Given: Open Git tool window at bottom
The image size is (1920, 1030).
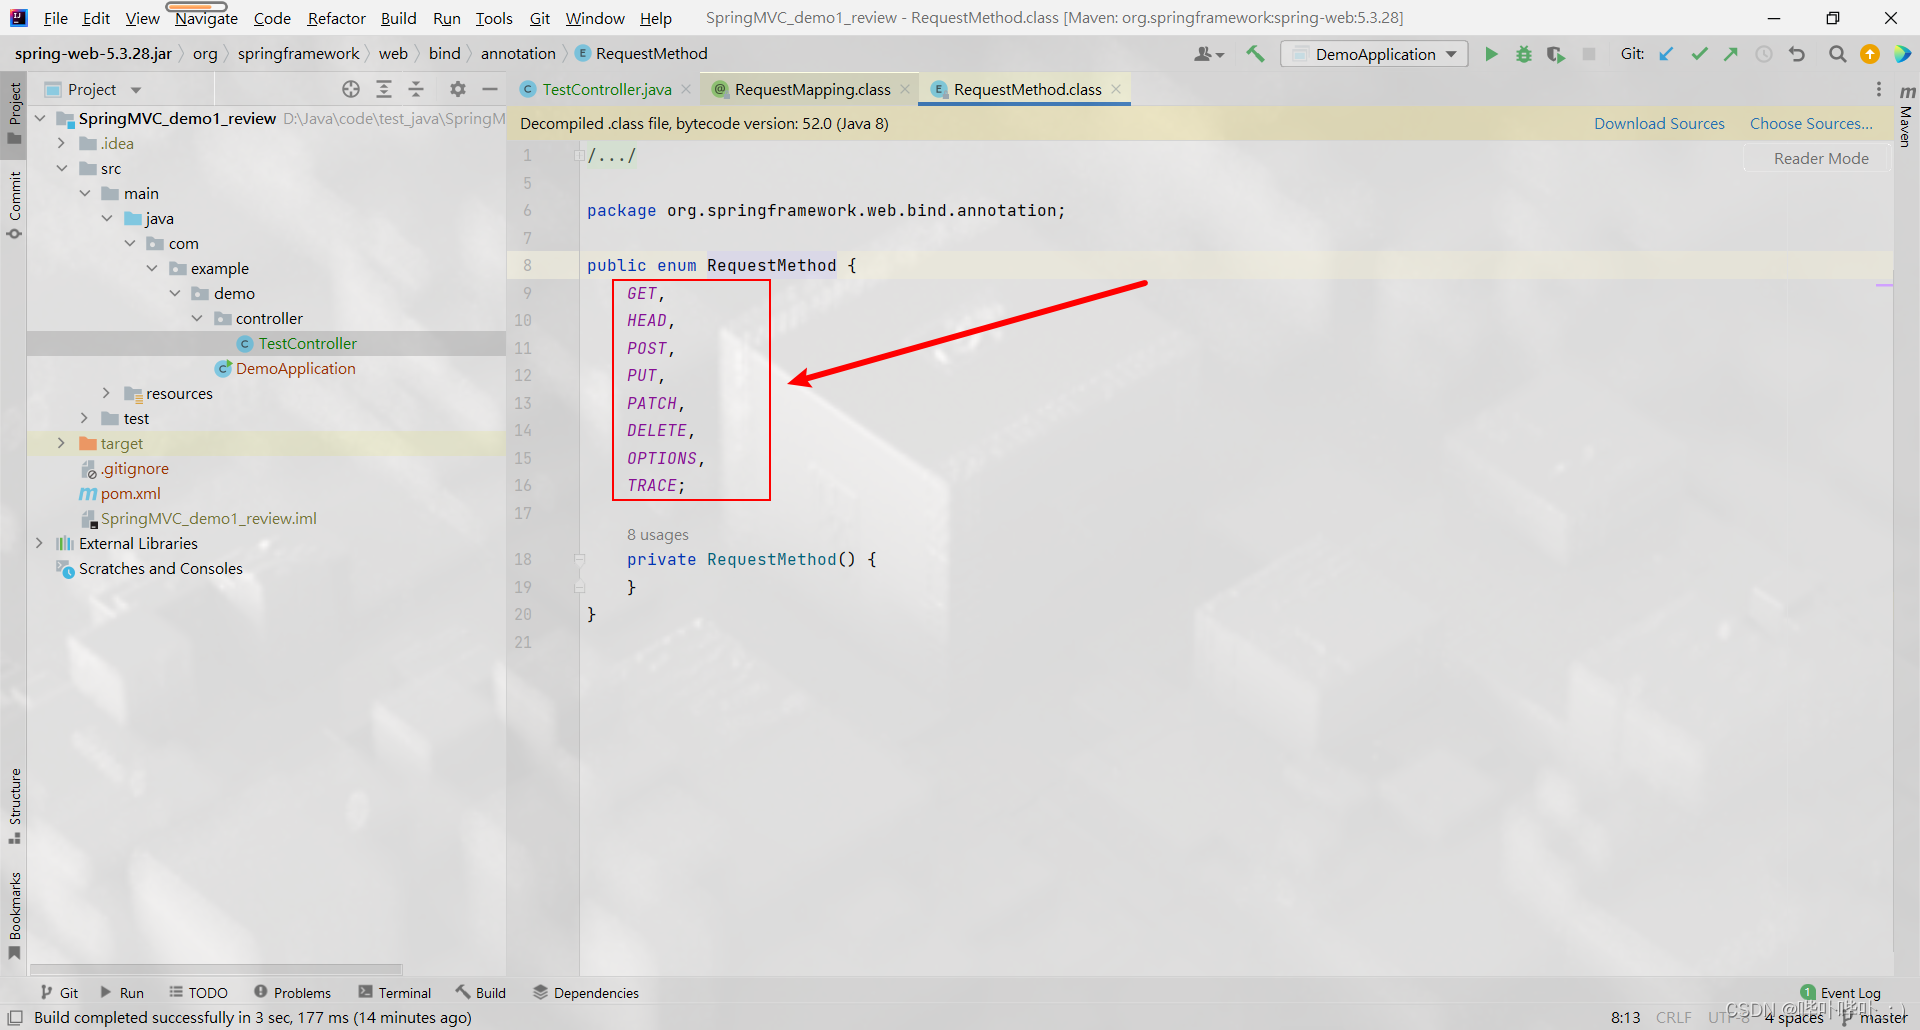Looking at the screenshot, I should [59, 993].
